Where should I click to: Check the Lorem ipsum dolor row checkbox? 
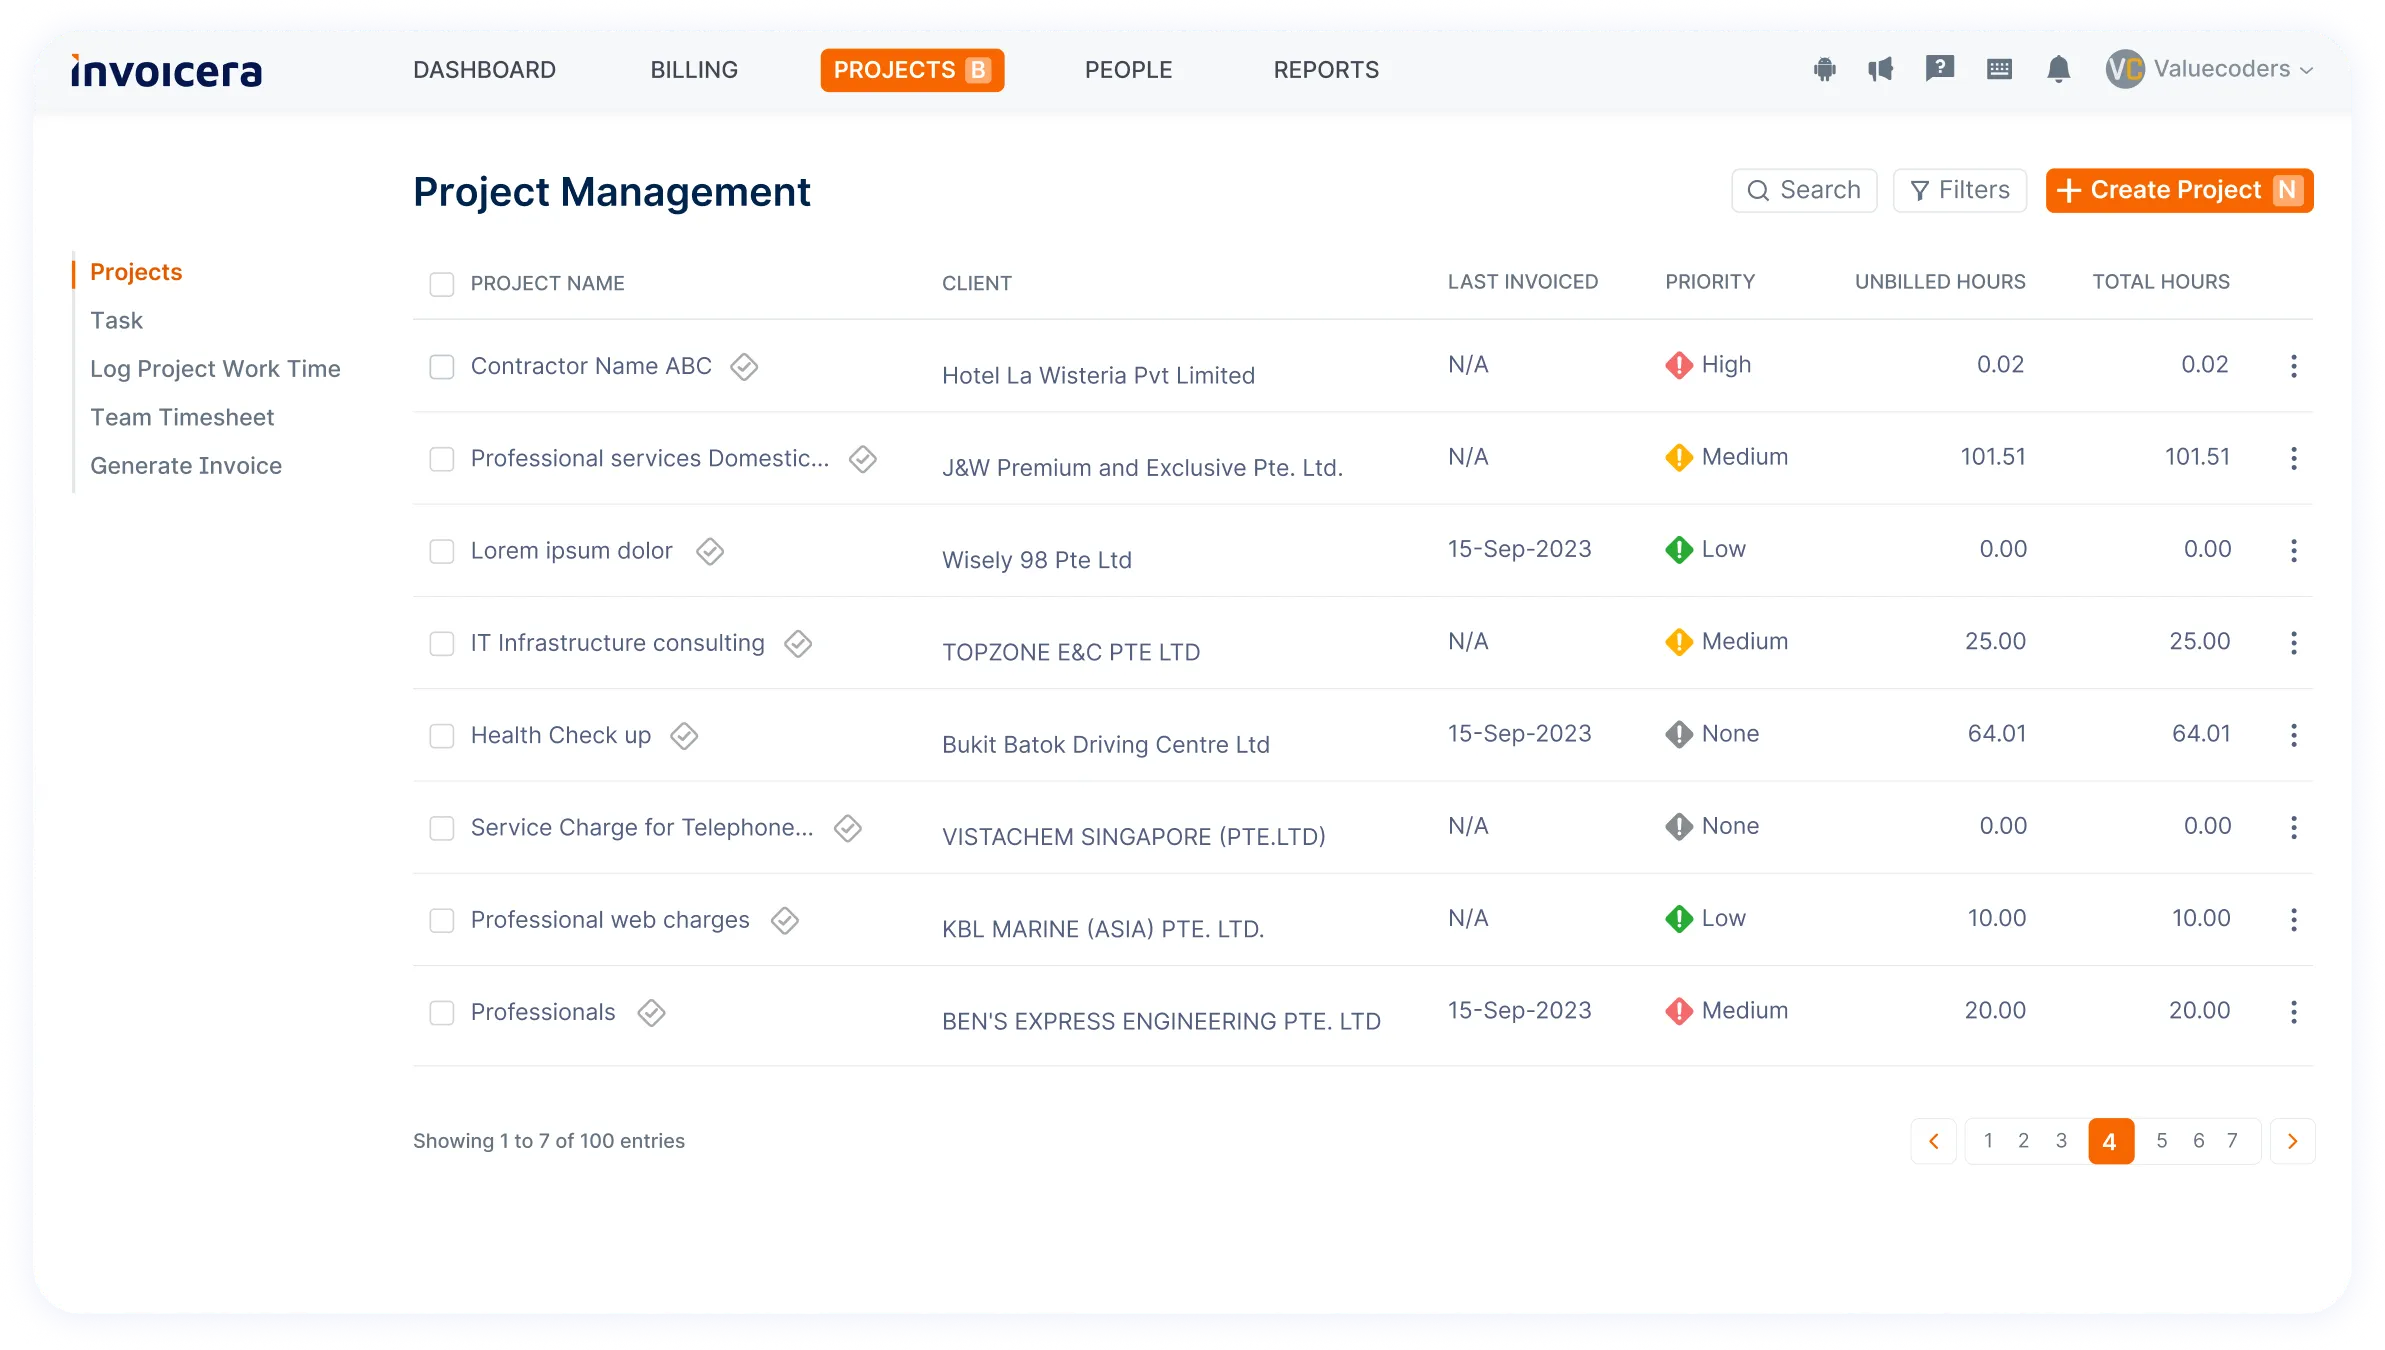[442, 551]
